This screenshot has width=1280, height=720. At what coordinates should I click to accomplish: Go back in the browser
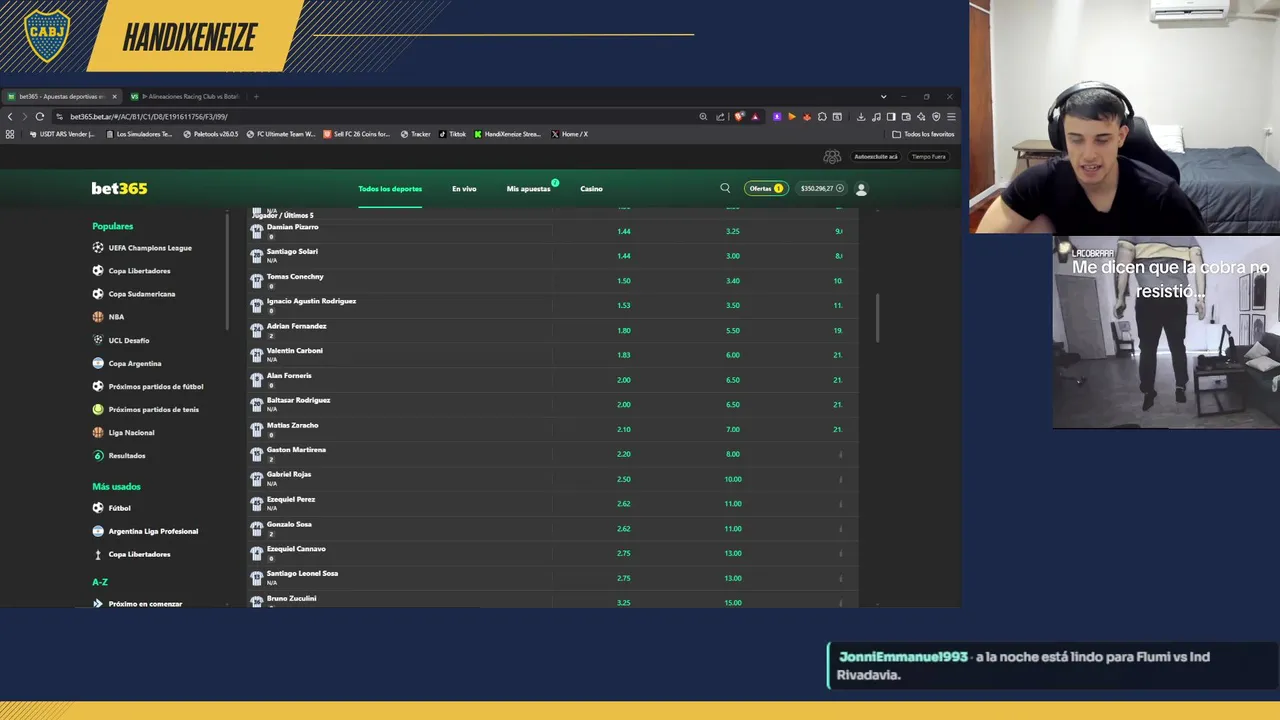coord(10,116)
